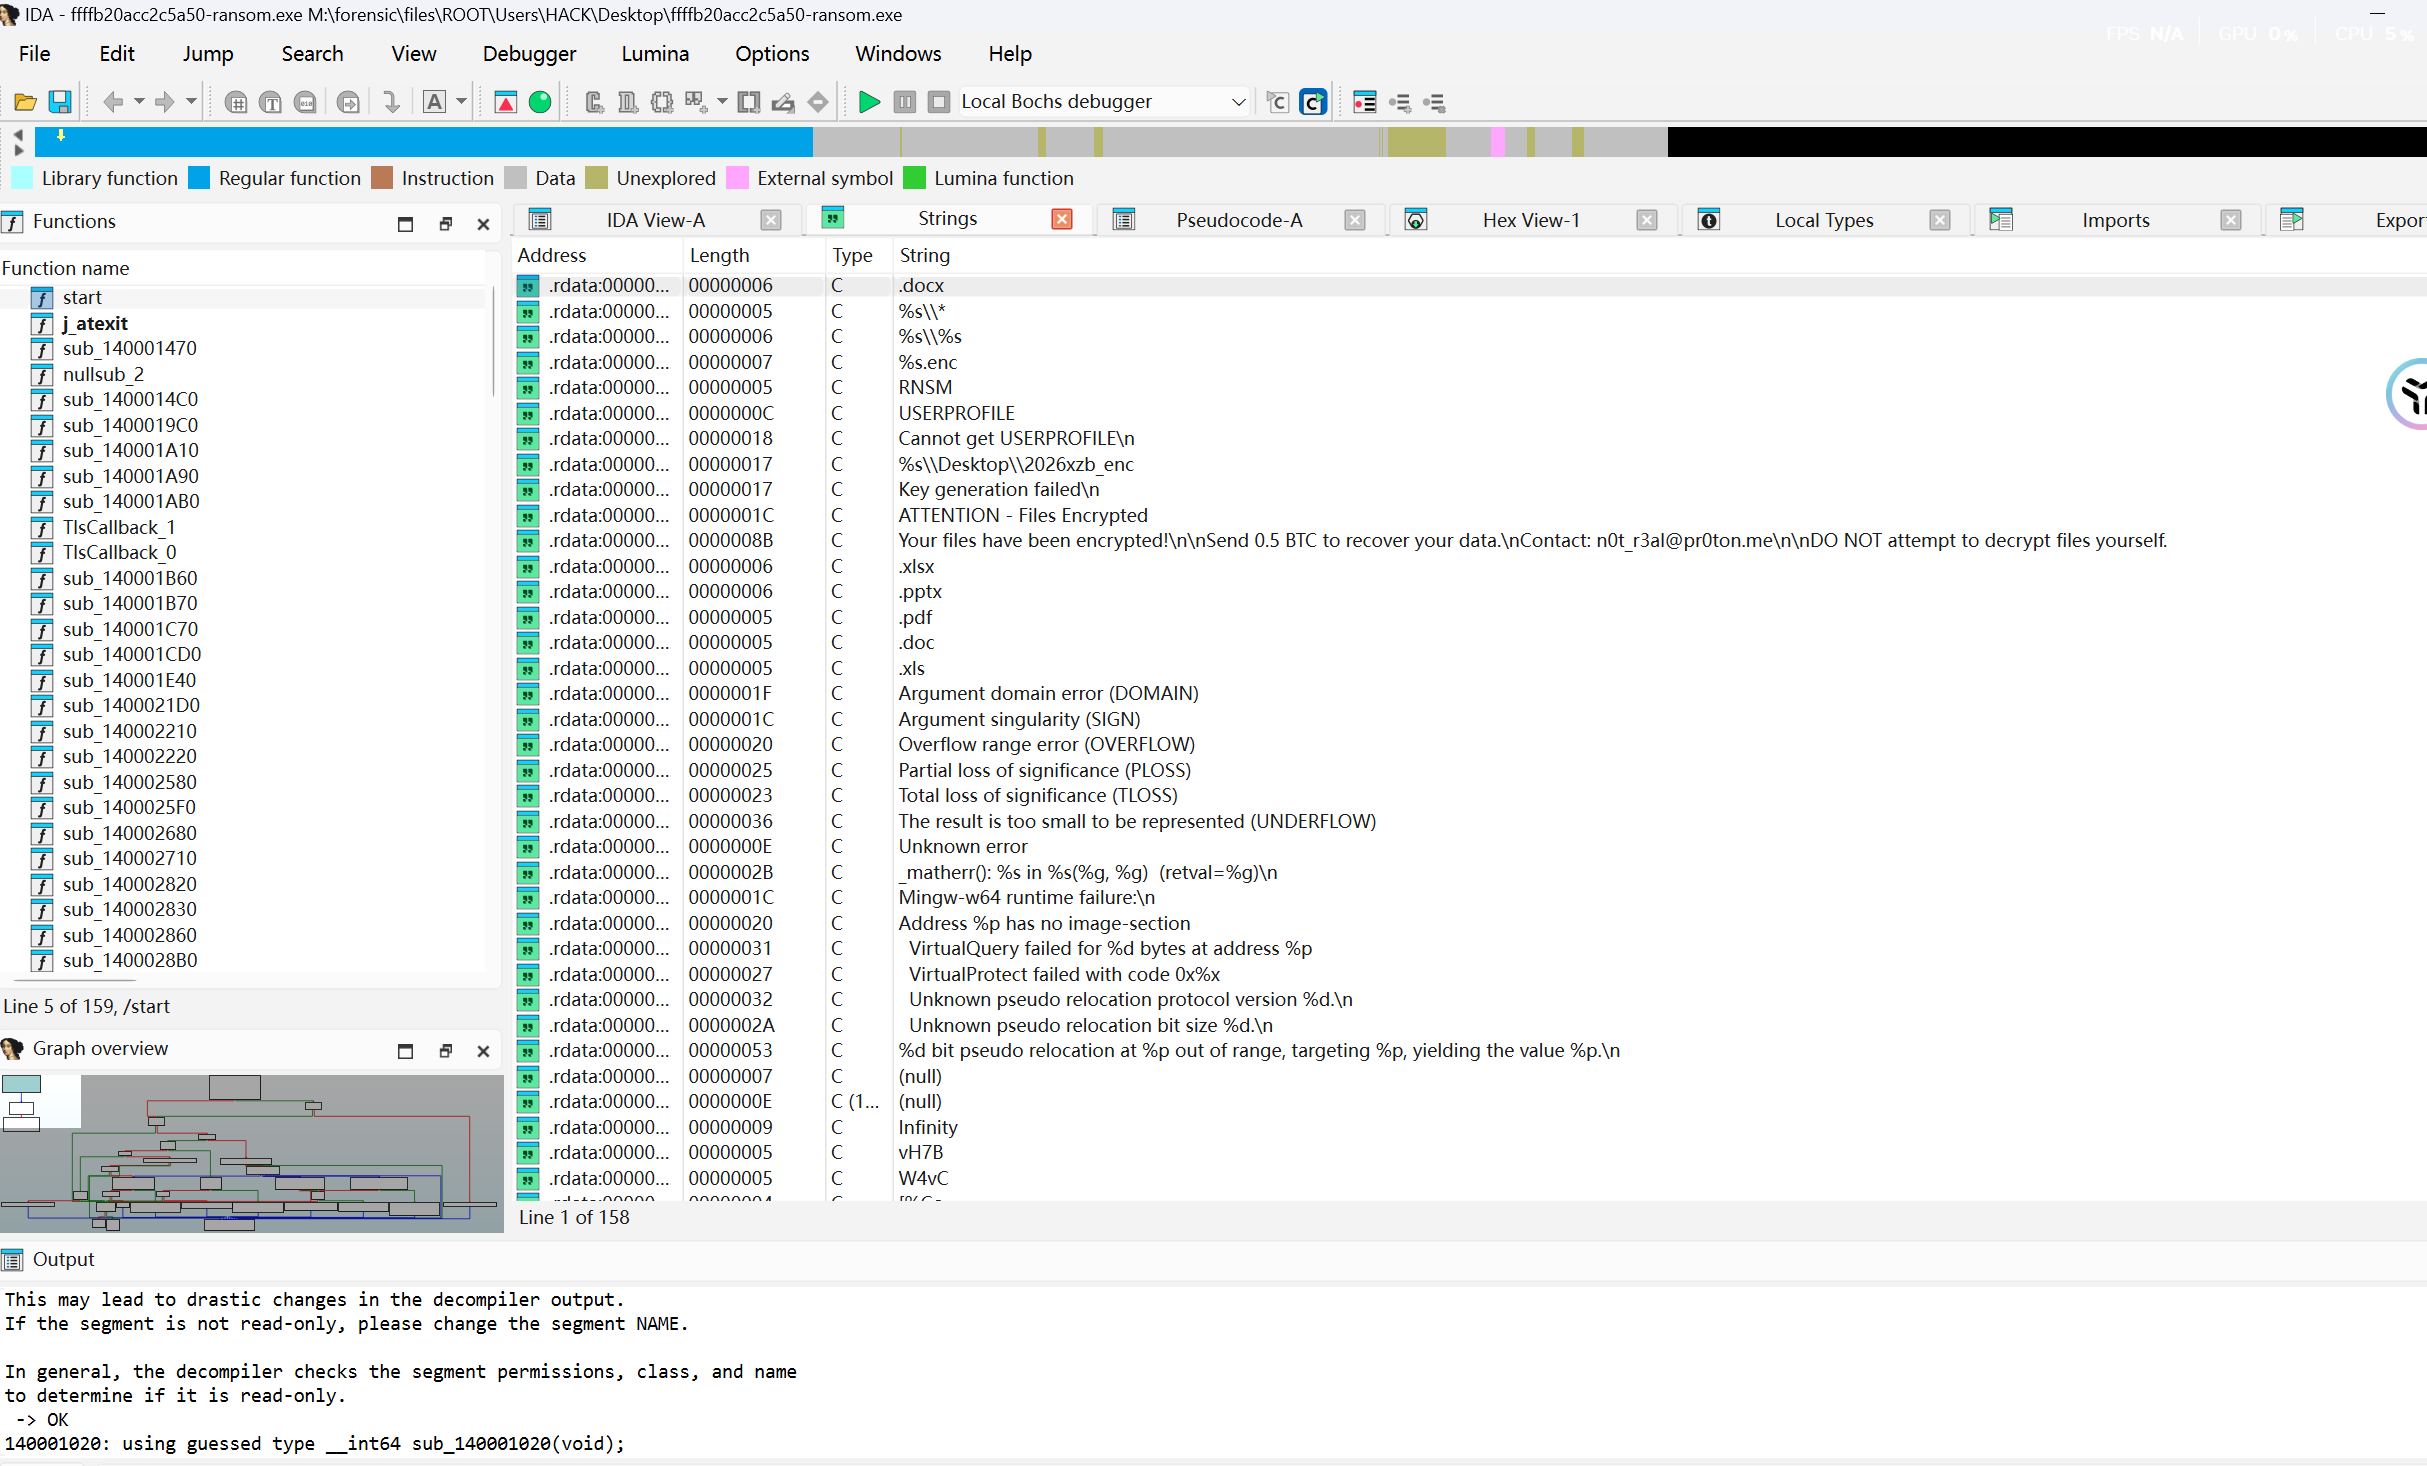Click the blue region of navigation band
This screenshot has height=1466, width=2427.
(424, 142)
